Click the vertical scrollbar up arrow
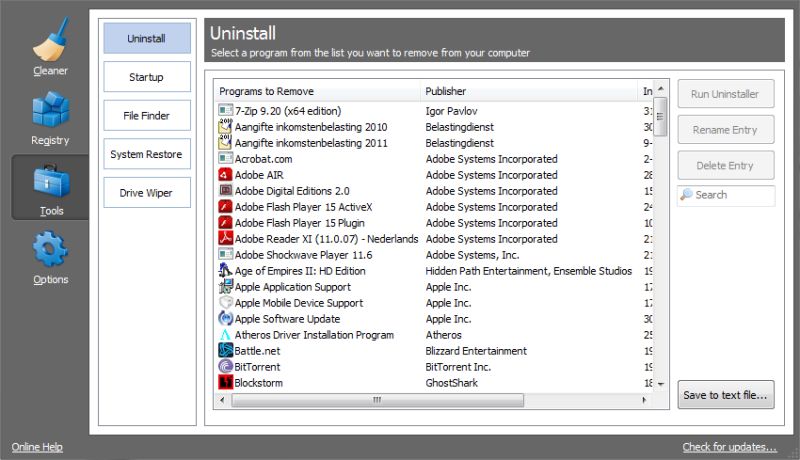This screenshot has width=800, height=460. click(661, 89)
